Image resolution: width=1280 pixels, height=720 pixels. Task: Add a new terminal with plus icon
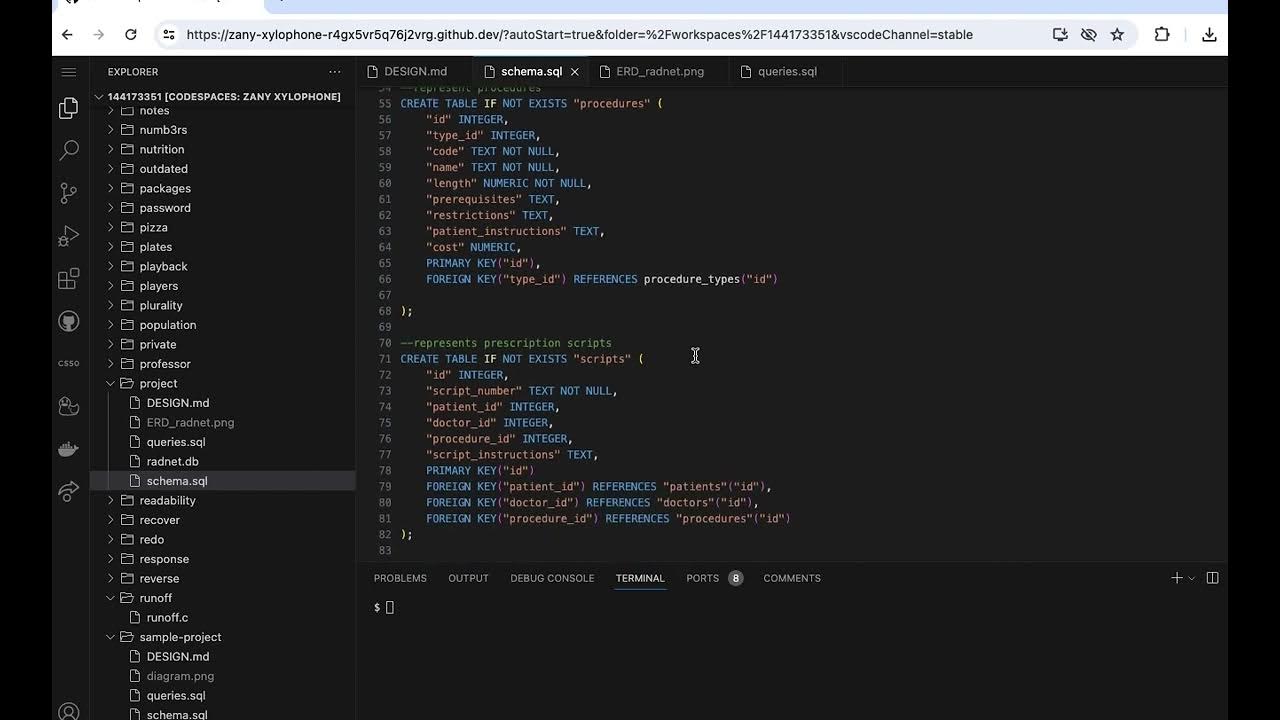[1177, 578]
